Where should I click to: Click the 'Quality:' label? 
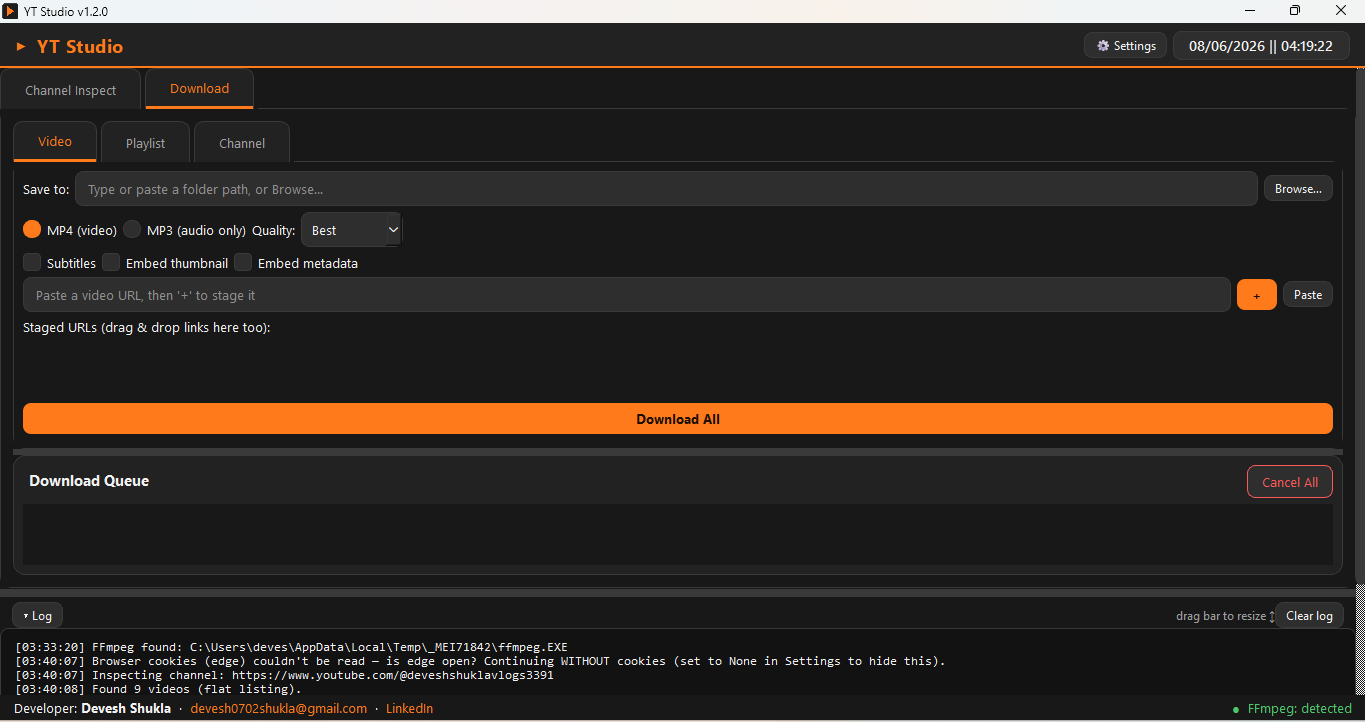(274, 230)
